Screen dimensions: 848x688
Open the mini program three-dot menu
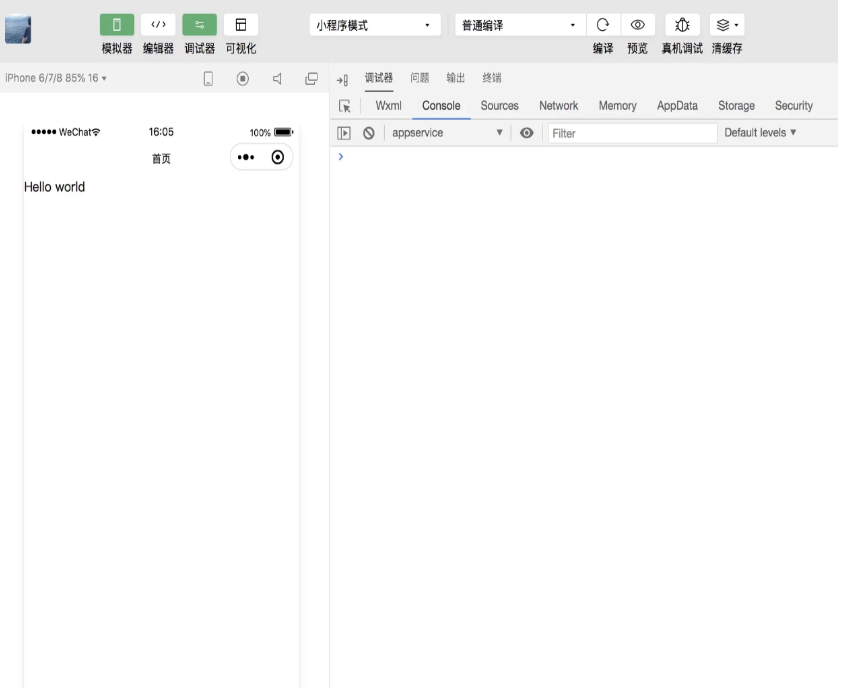(246, 157)
